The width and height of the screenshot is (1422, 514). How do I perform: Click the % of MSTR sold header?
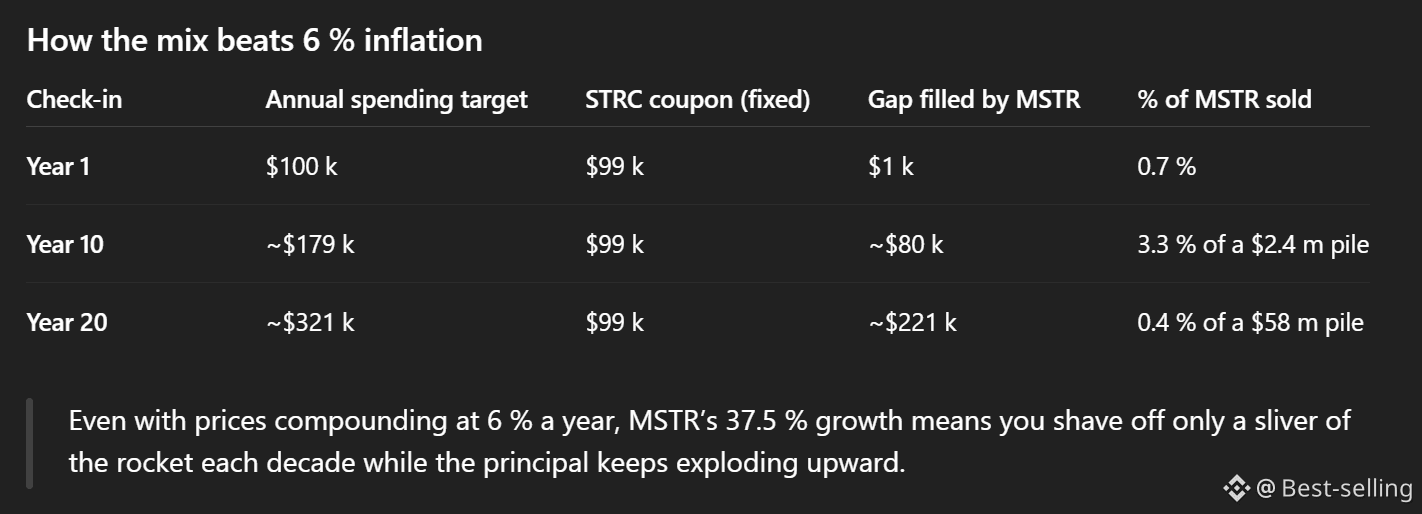[1224, 100]
